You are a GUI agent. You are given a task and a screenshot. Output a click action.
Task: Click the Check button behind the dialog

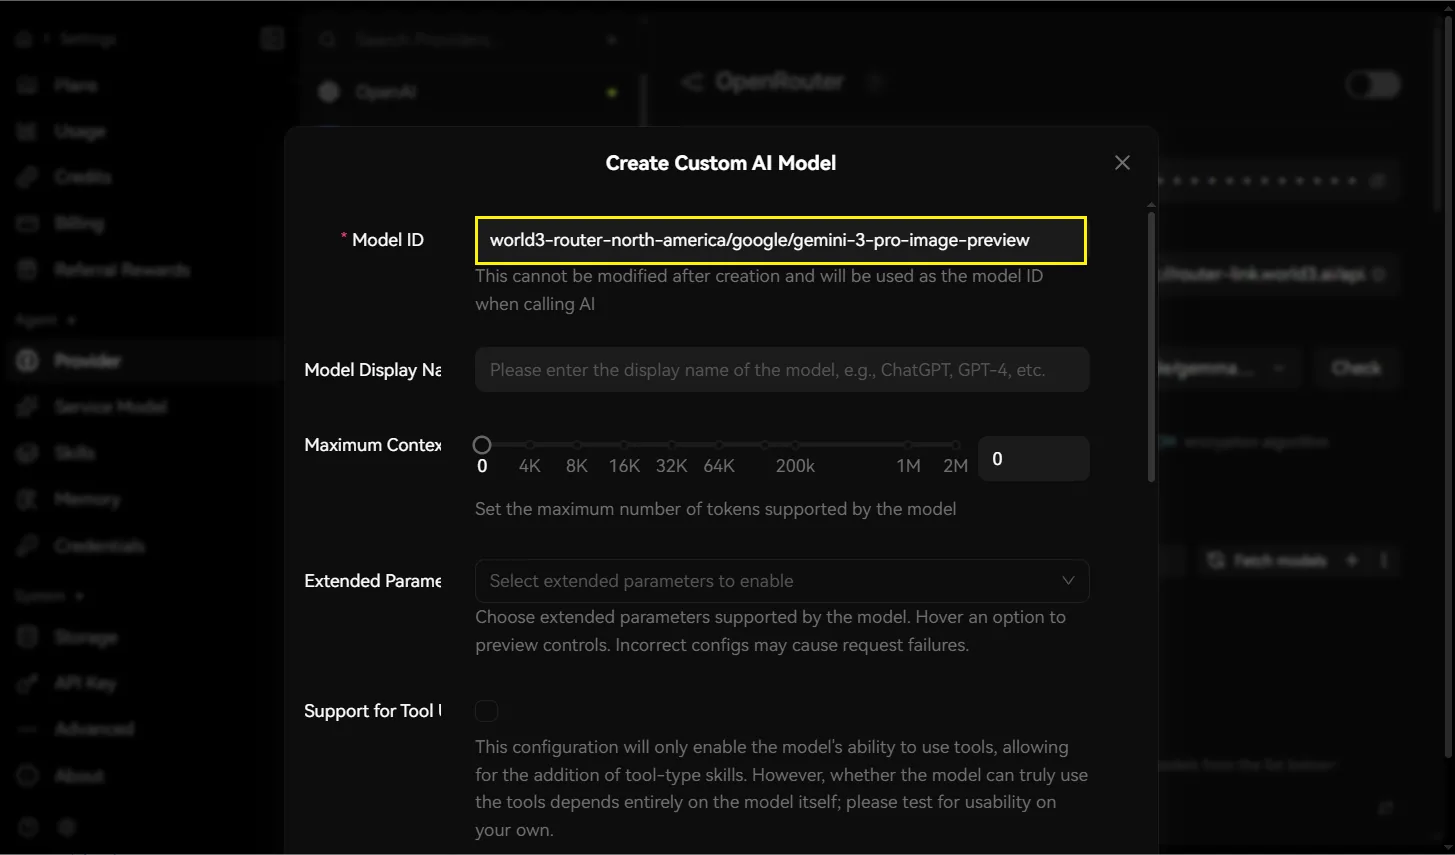[x=1356, y=368]
